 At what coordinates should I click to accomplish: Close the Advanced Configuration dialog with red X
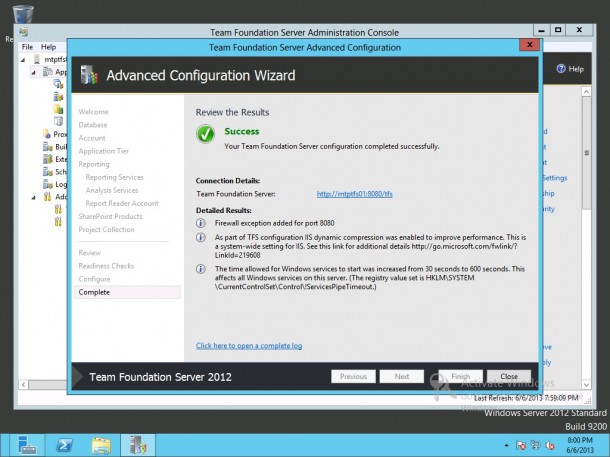click(x=529, y=45)
